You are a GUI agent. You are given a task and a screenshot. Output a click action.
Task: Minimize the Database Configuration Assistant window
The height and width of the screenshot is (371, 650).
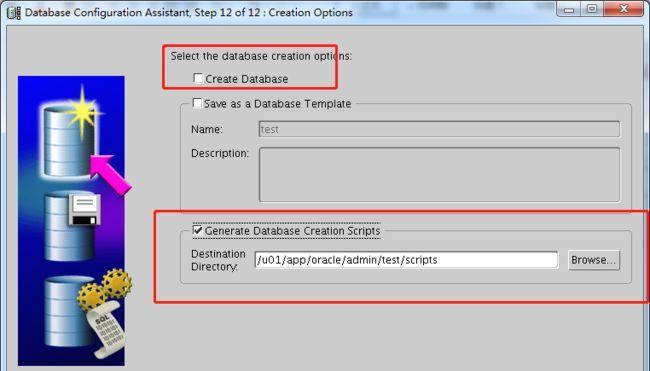(x=569, y=10)
